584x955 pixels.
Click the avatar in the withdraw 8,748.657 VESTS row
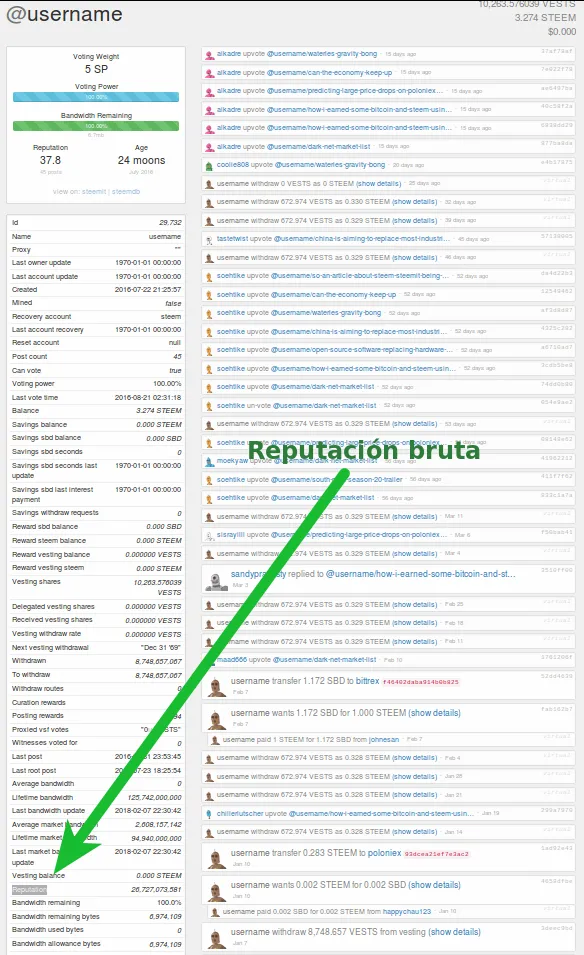[215, 939]
